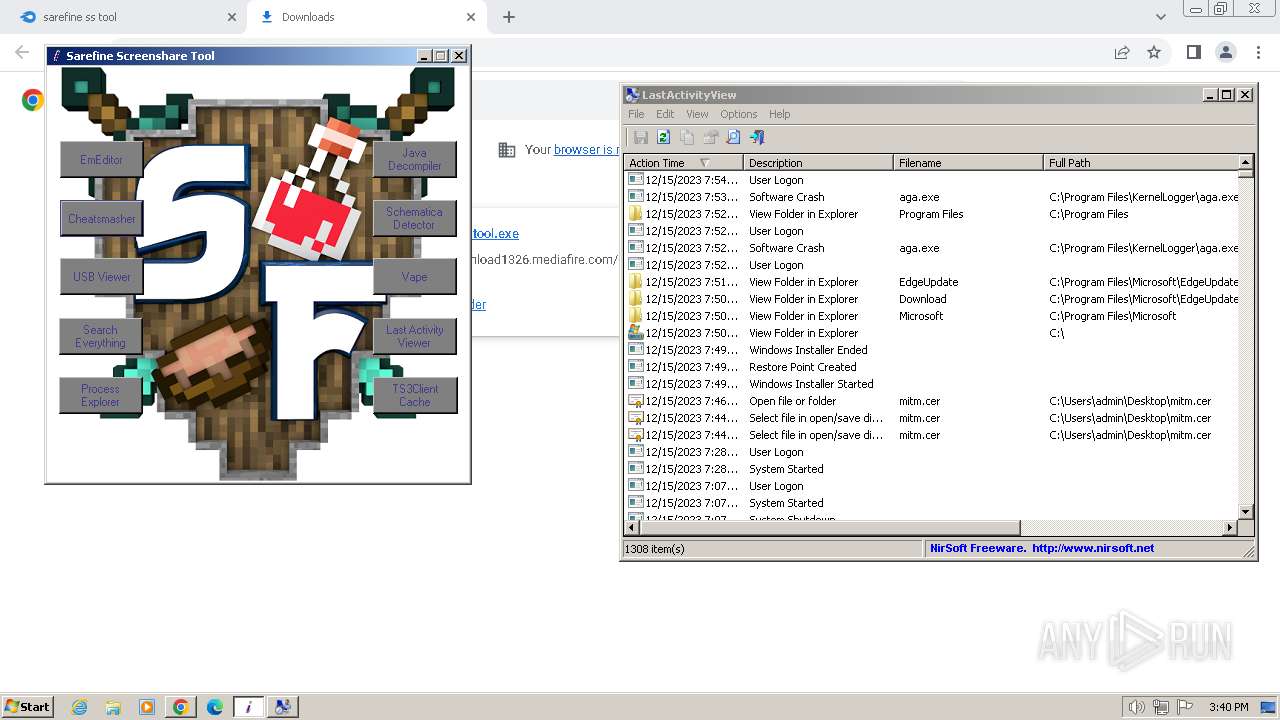Click the Edge icon on taskbar
Image resolution: width=1280 pixels, height=720 pixels.
click(x=215, y=707)
